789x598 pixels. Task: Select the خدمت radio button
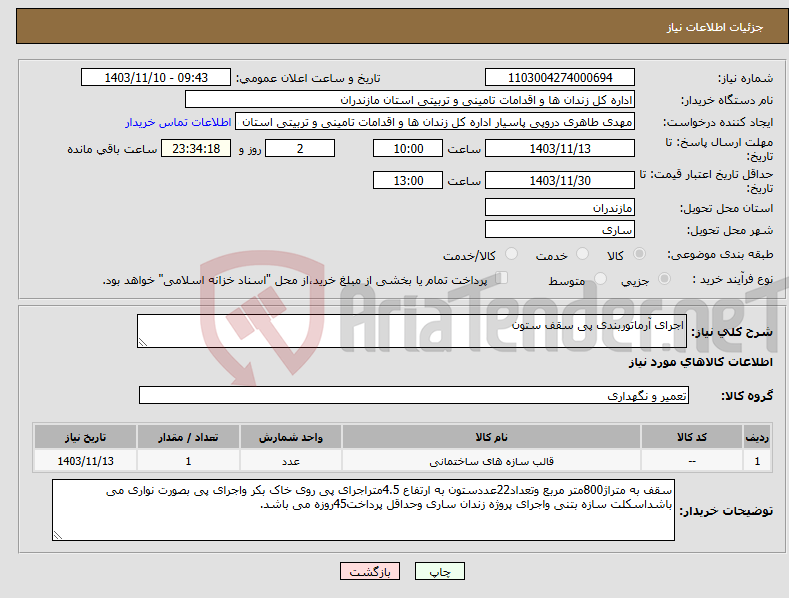click(582, 254)
